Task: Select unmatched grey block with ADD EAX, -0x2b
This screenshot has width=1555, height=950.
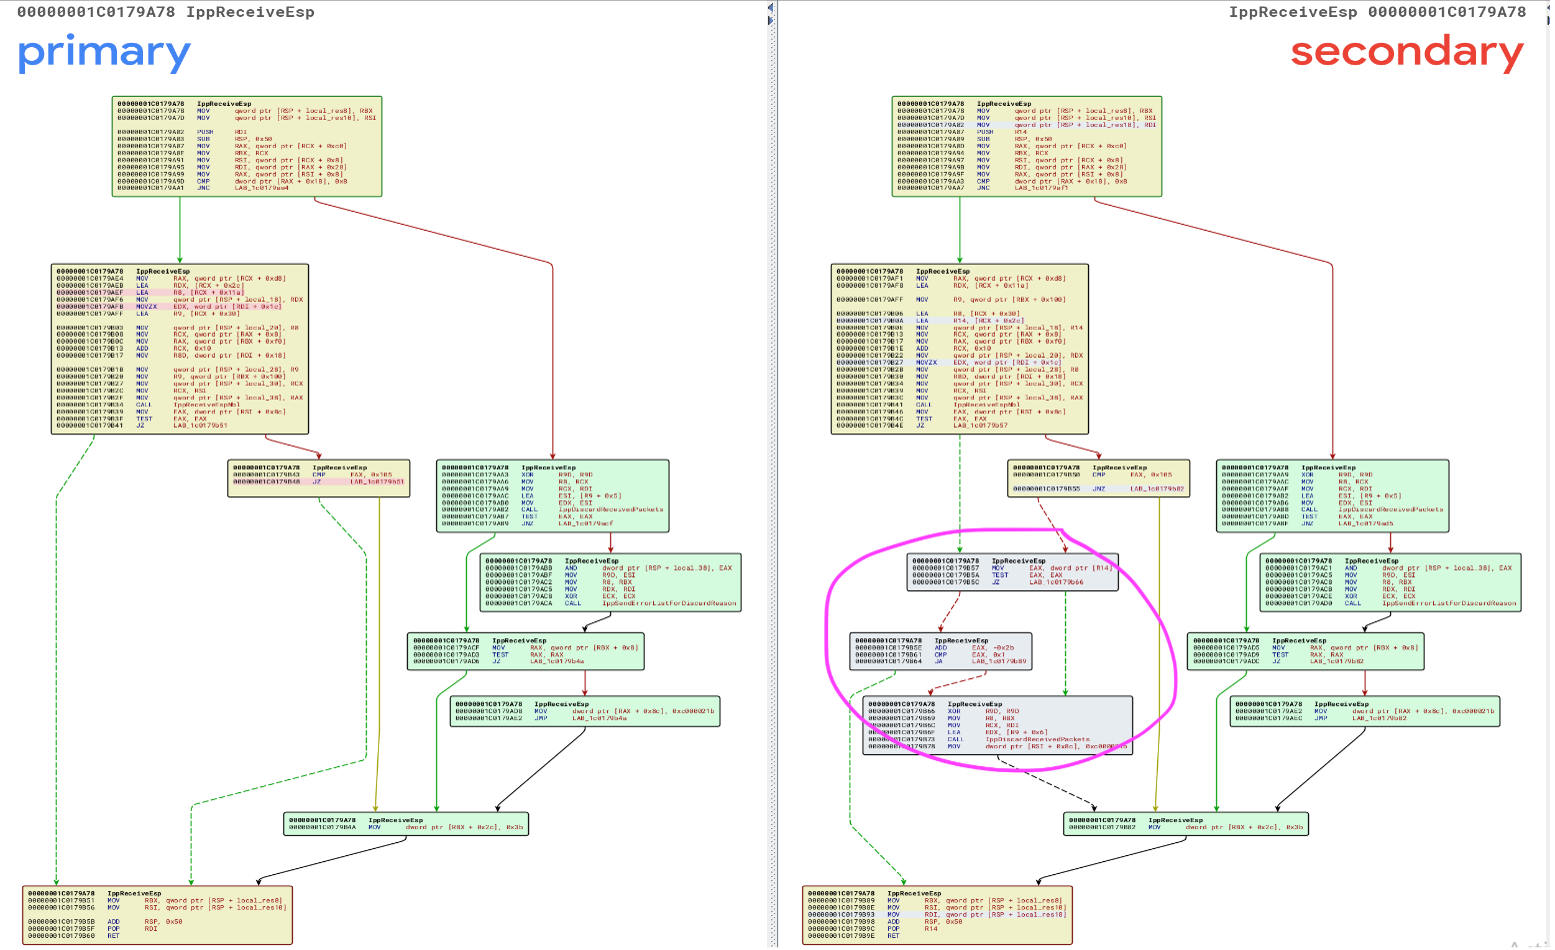Action: point(939,651)
